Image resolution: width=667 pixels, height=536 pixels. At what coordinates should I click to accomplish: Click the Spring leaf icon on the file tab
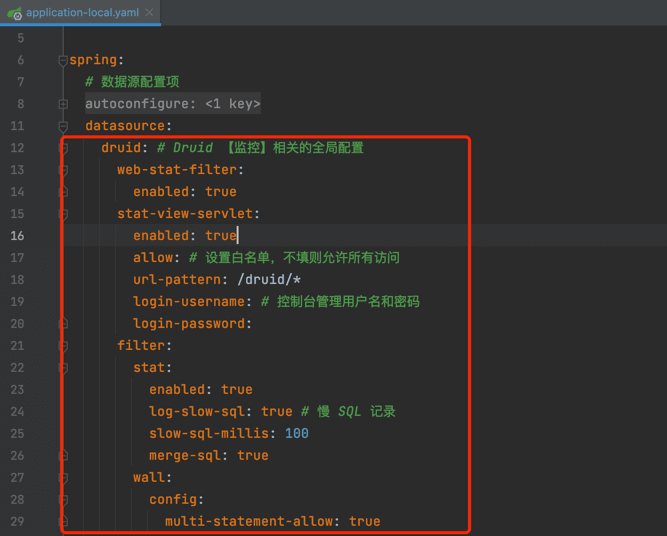tap(13, 12)
